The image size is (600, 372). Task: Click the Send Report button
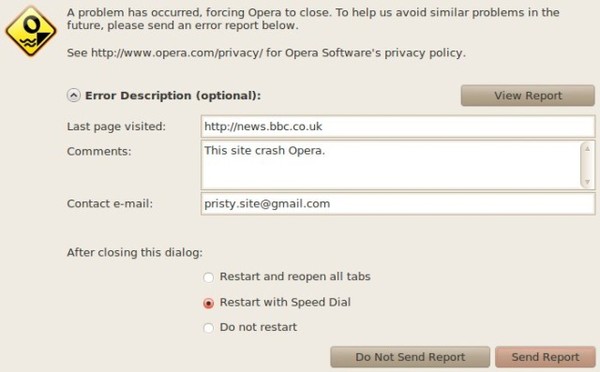[x=545, y=357]
